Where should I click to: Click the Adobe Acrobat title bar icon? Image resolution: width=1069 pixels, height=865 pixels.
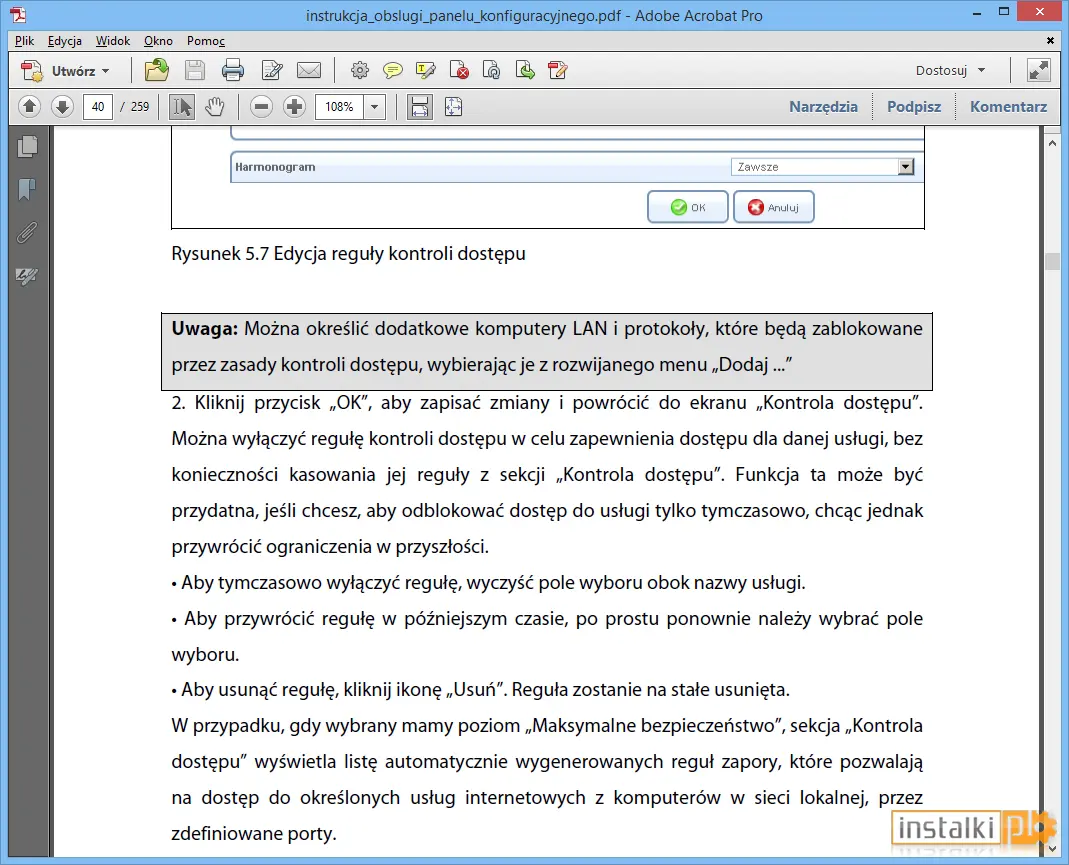click(x=18, y=14)
